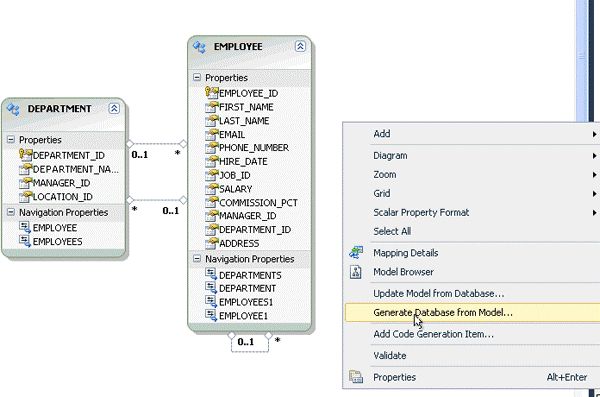Collapse the EMPLOYEE entity with chevron button
600x397 pixels.
[300, 47]
